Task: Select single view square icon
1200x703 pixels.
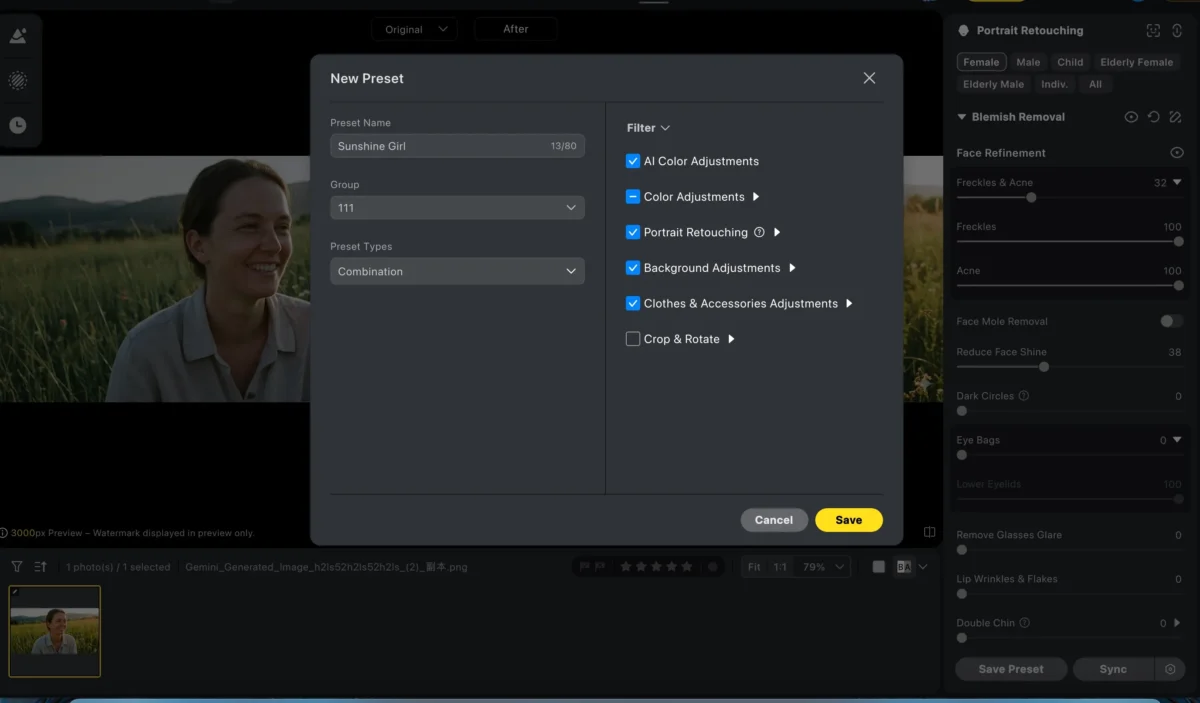Action: pos(878,567)
